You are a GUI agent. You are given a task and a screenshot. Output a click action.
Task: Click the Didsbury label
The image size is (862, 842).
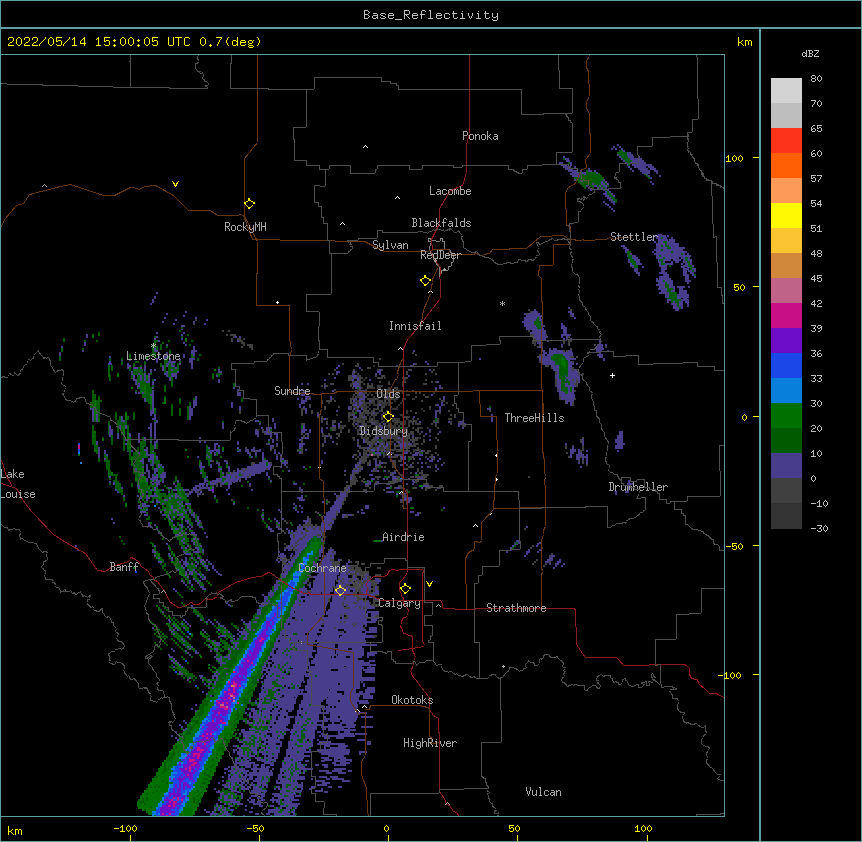384,431
